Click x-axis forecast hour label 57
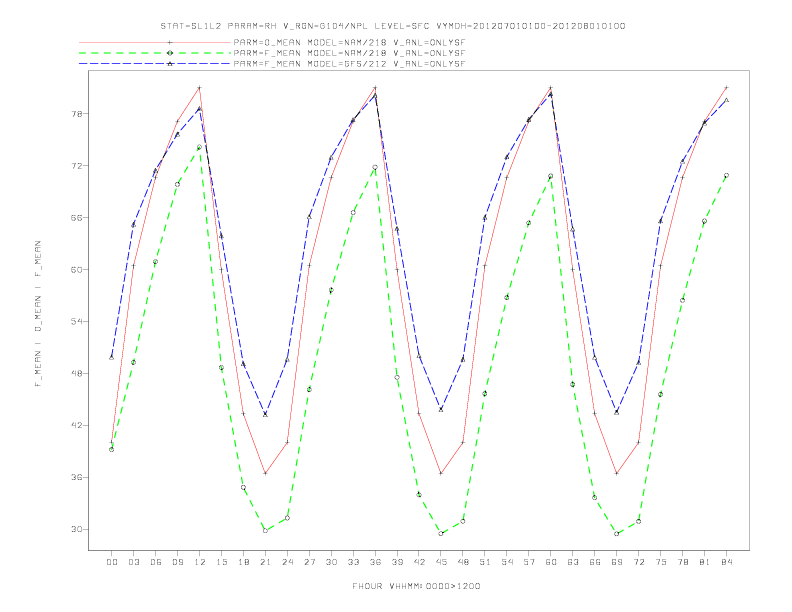The width and height of the screenshot is (792, 612). click(529, 562)
